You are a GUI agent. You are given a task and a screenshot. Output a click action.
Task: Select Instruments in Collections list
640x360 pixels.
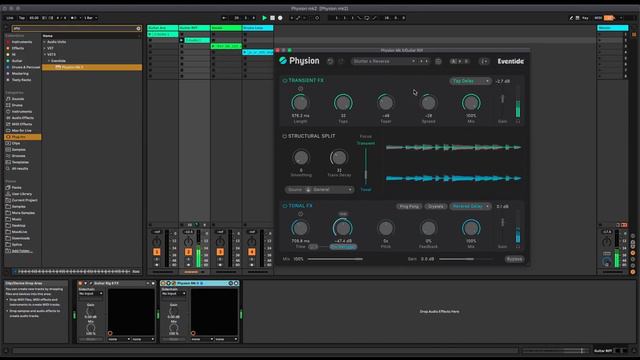coord(21,42)
